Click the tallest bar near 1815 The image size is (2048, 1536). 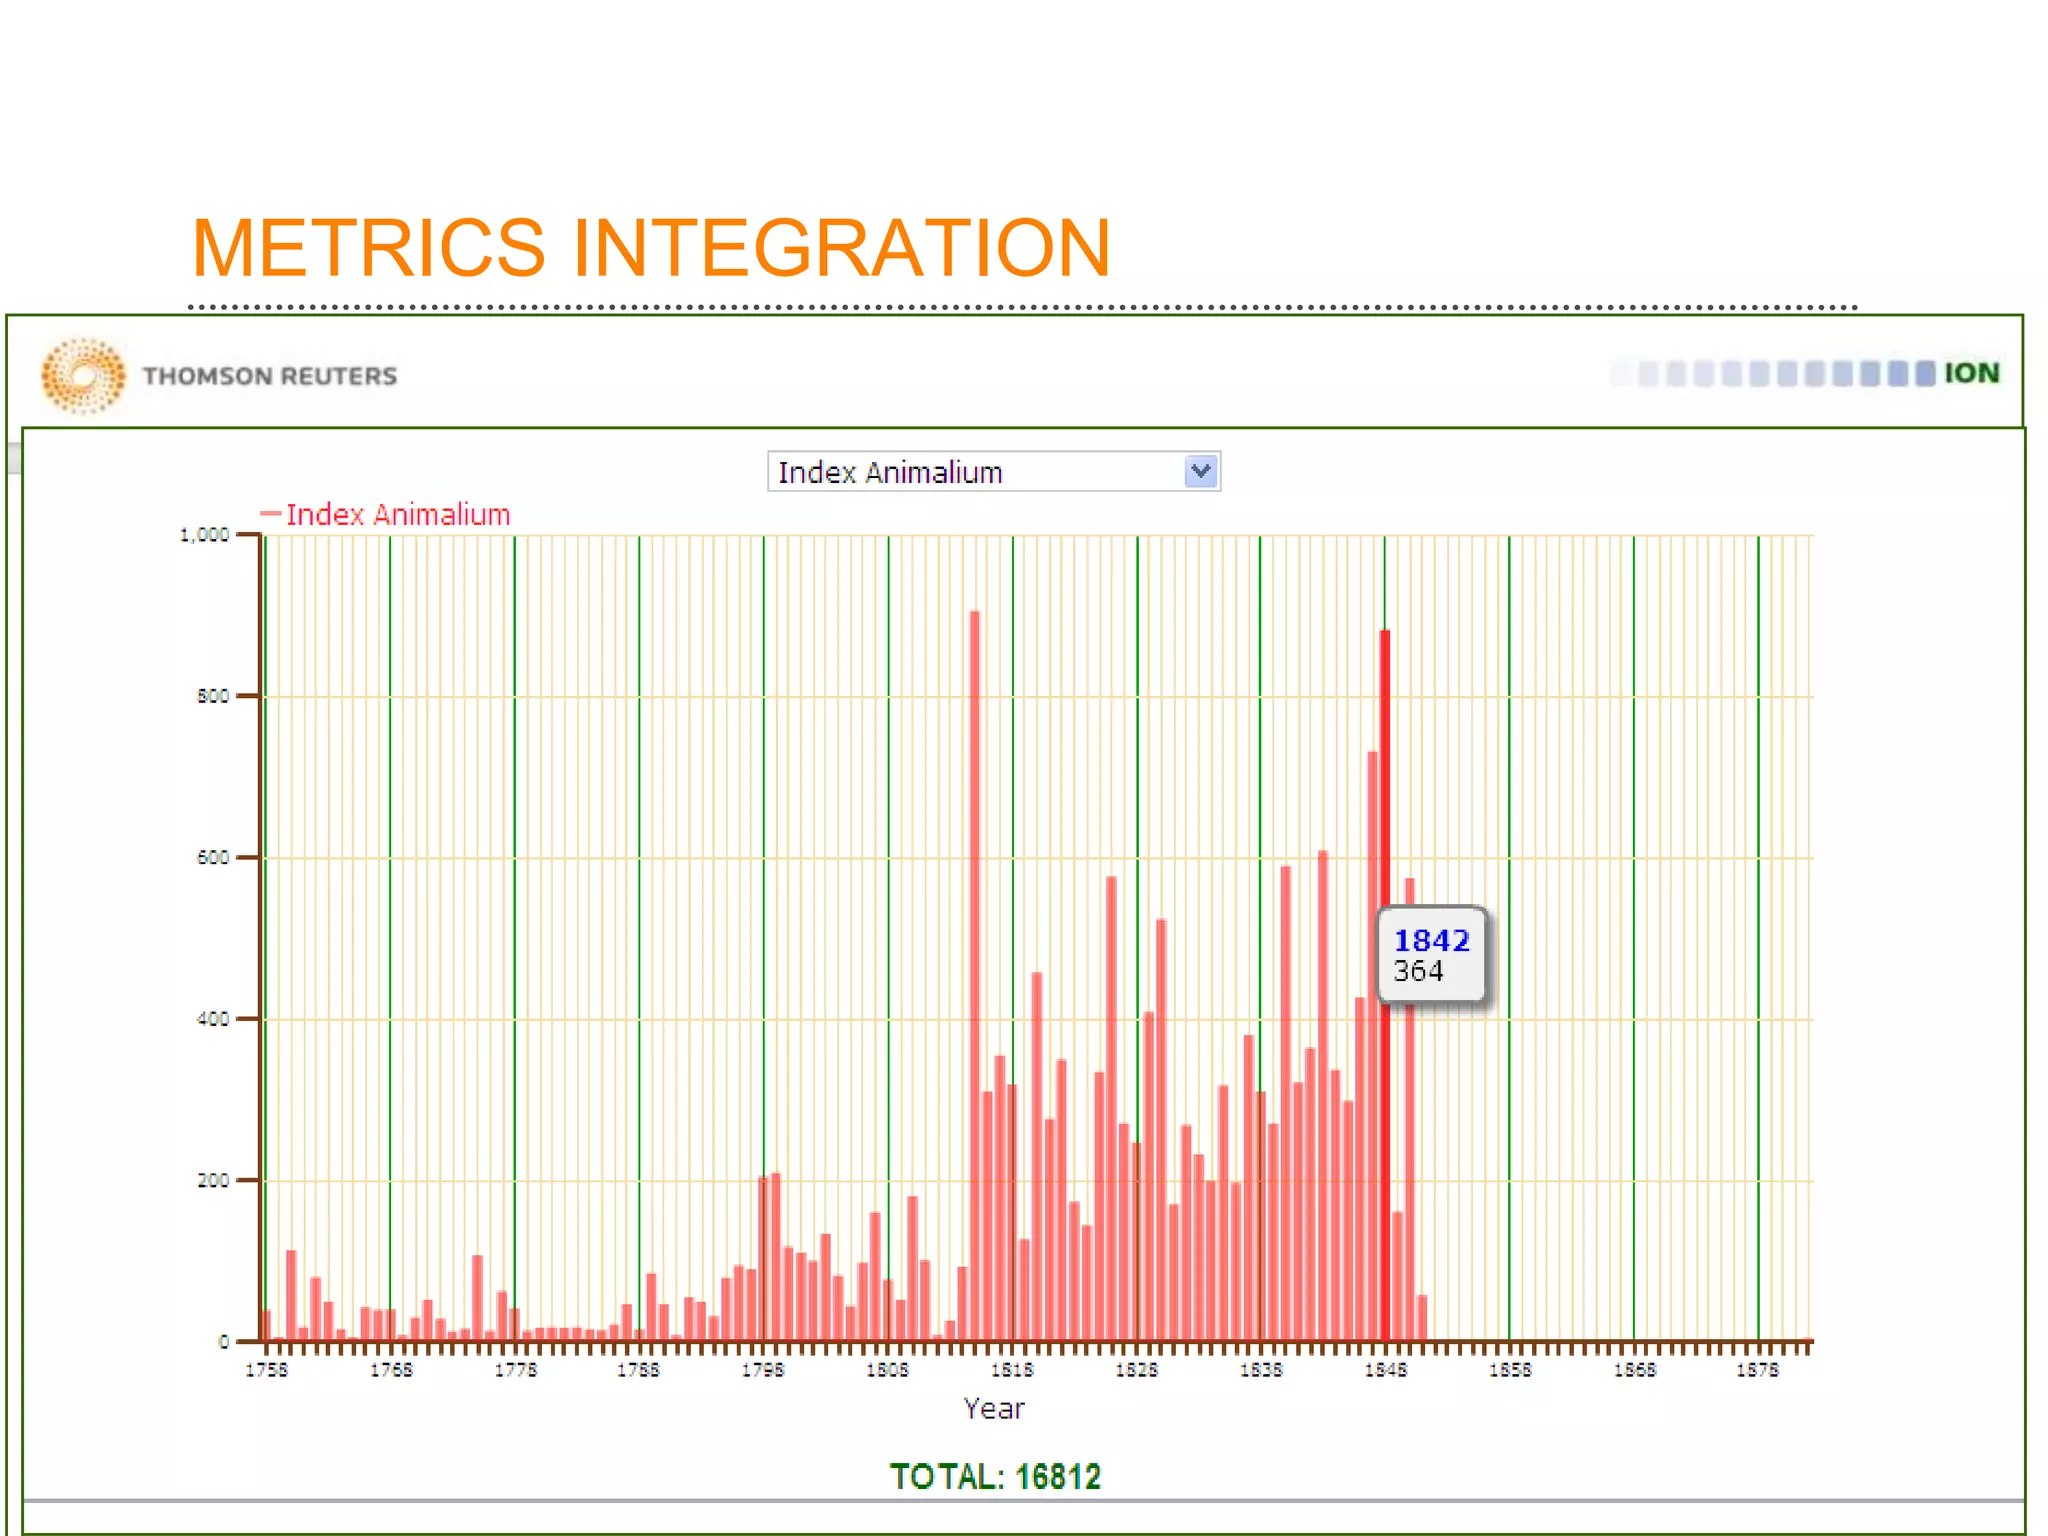point(975,976)
